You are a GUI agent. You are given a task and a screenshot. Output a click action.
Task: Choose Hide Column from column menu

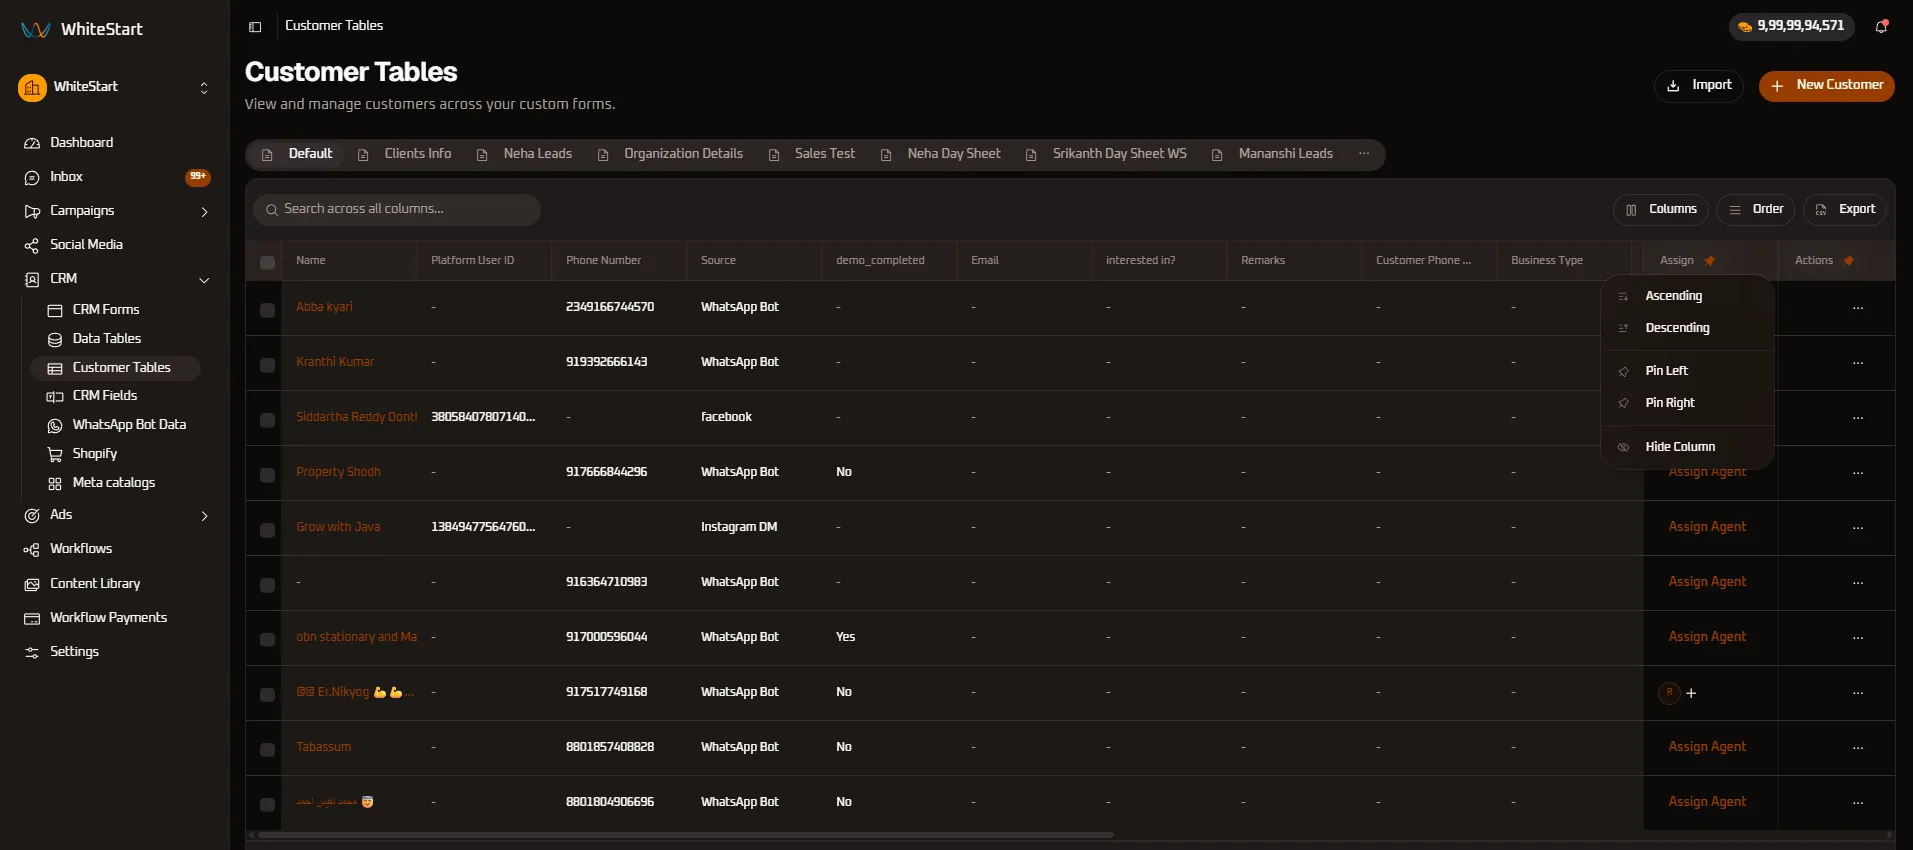pos(1687,447)
